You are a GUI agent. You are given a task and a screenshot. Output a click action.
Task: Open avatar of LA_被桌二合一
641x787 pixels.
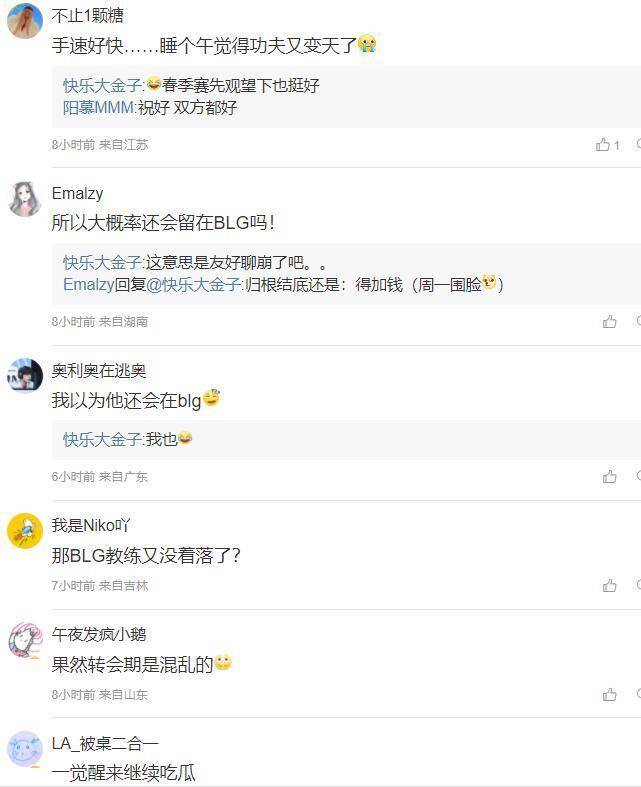tap(24, 748)
